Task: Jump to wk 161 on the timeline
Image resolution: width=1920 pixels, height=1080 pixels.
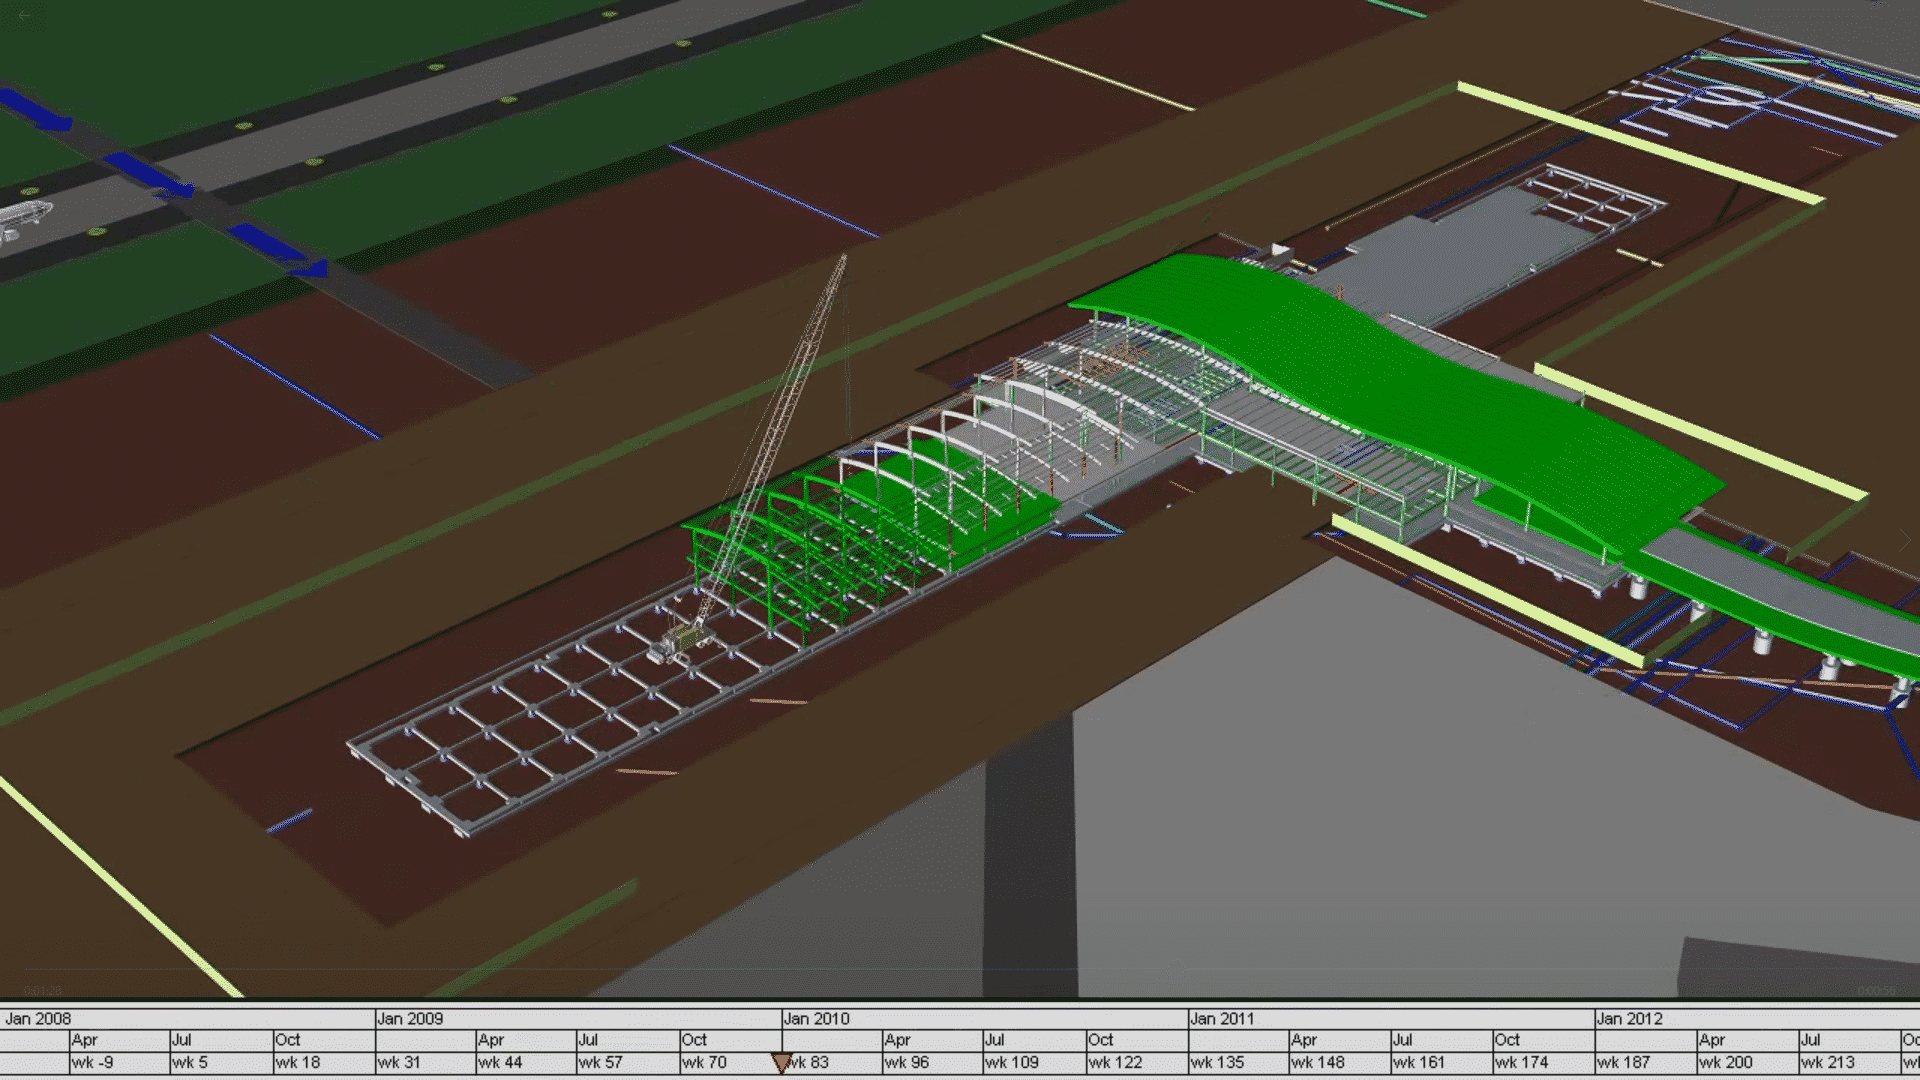Action: point(1419,1062)
